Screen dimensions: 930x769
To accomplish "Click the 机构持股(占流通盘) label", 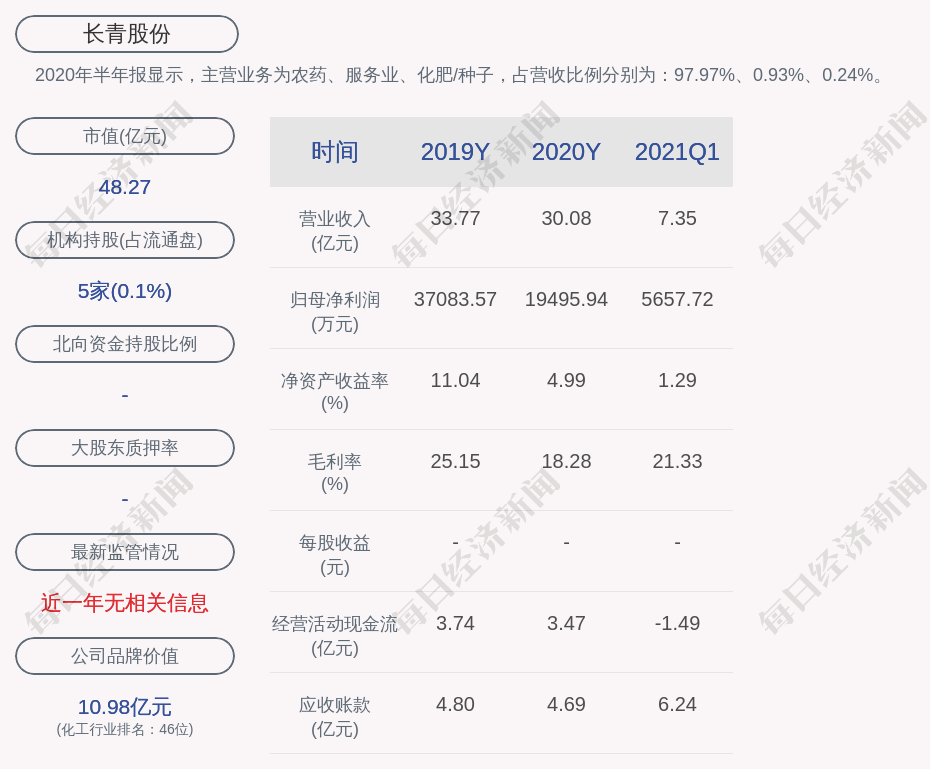I will (125, 240).
